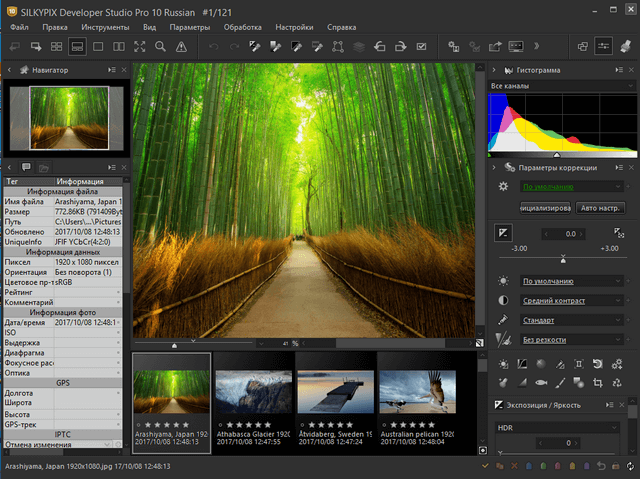Open the Инструменты menu
Viewport: 640px width, 479px height.
(x=105, y=27)
